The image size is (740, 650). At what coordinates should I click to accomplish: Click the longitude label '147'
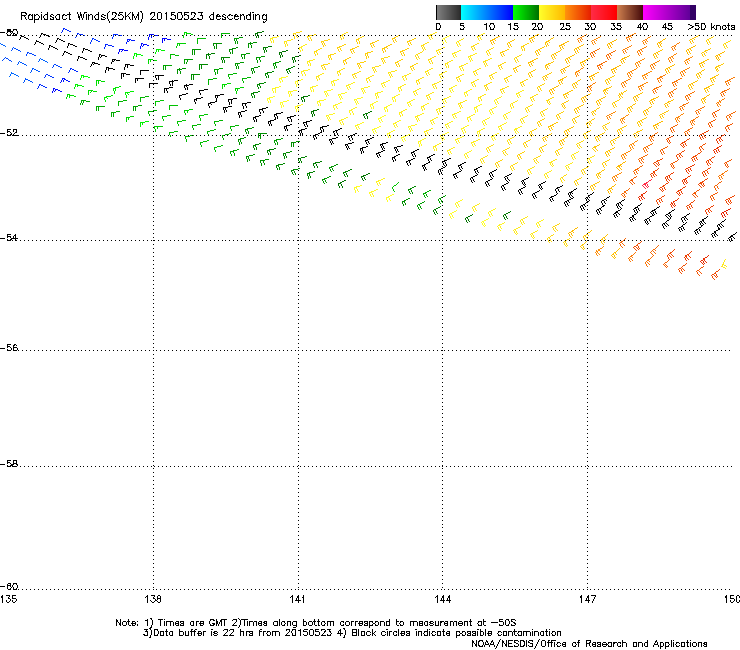587,599
